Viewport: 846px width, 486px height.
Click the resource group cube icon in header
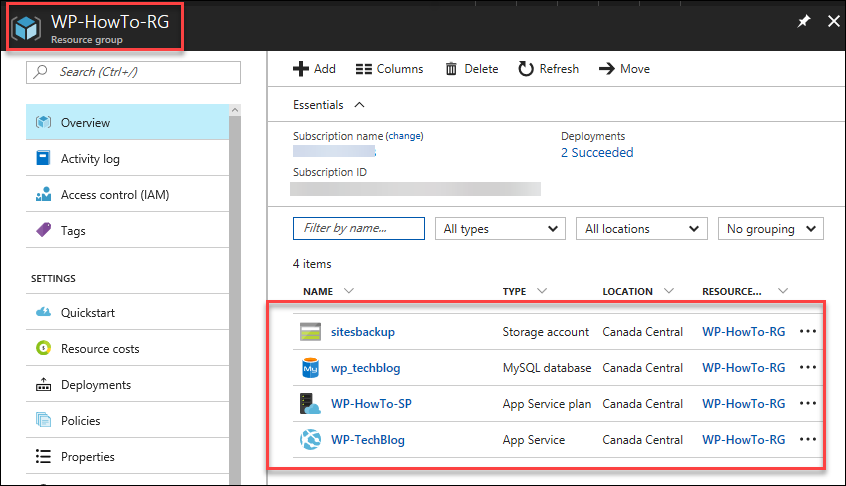[x=26, y=28]
